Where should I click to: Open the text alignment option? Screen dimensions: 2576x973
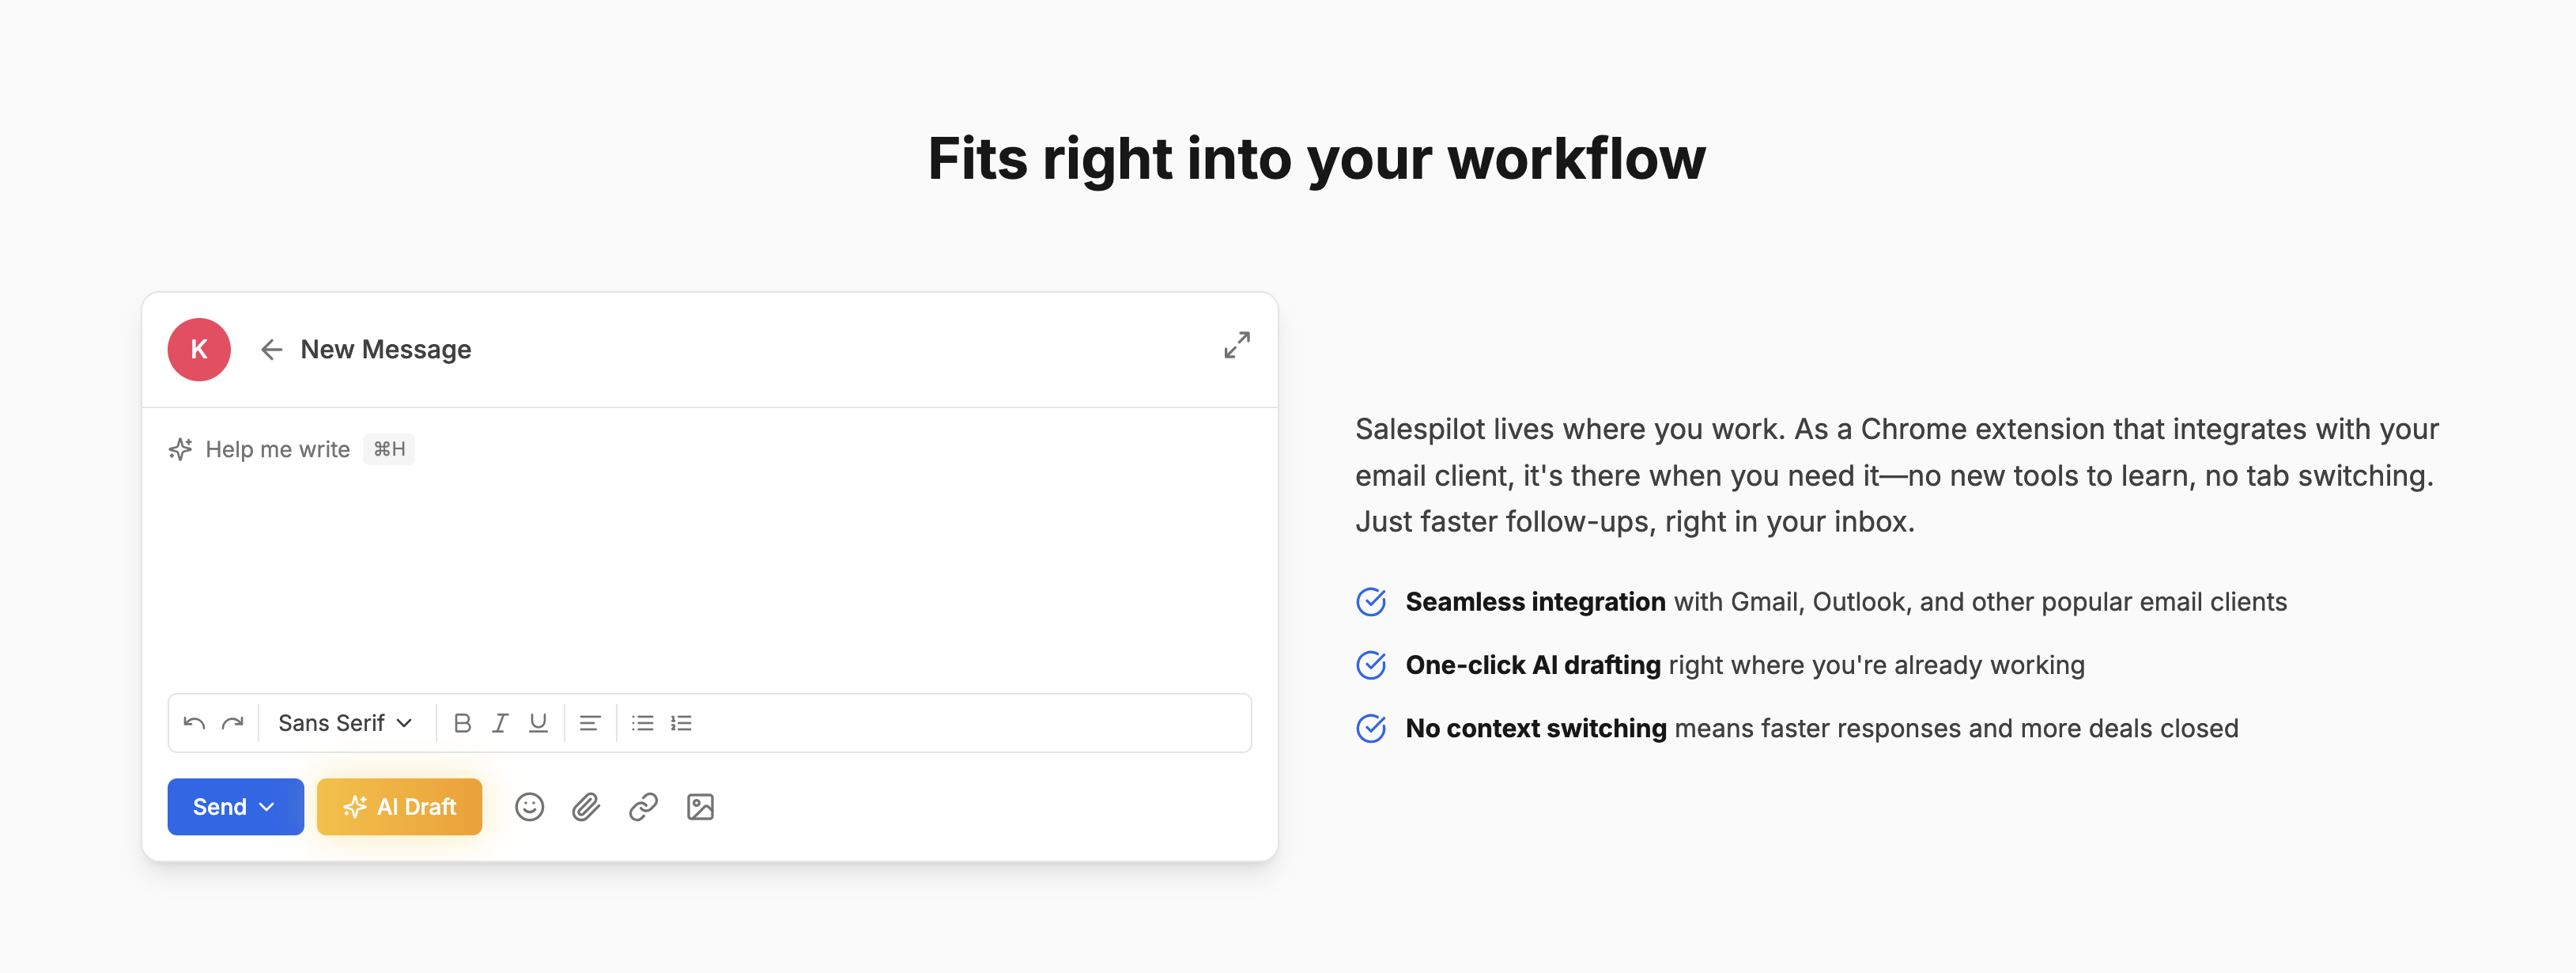click(590, 723)
